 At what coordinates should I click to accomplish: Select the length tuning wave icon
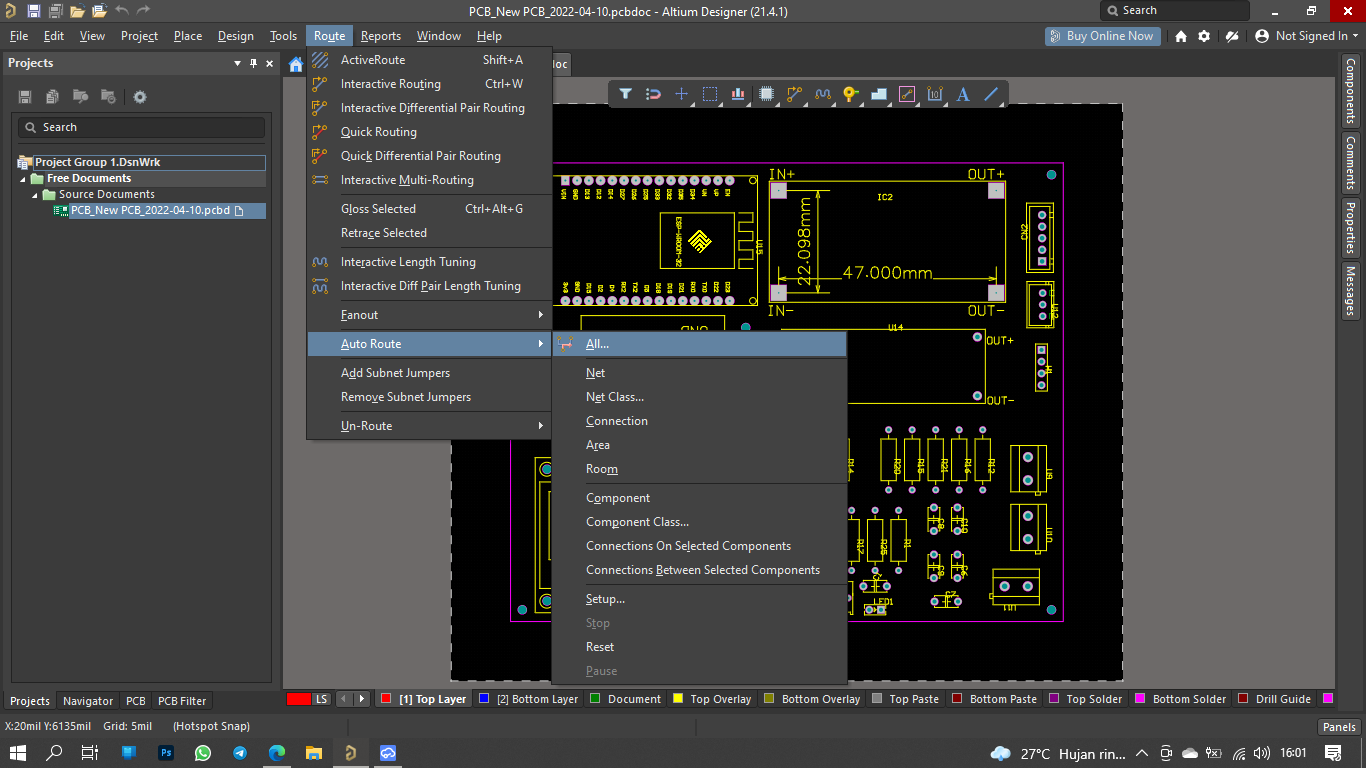[x=823, y=94]
